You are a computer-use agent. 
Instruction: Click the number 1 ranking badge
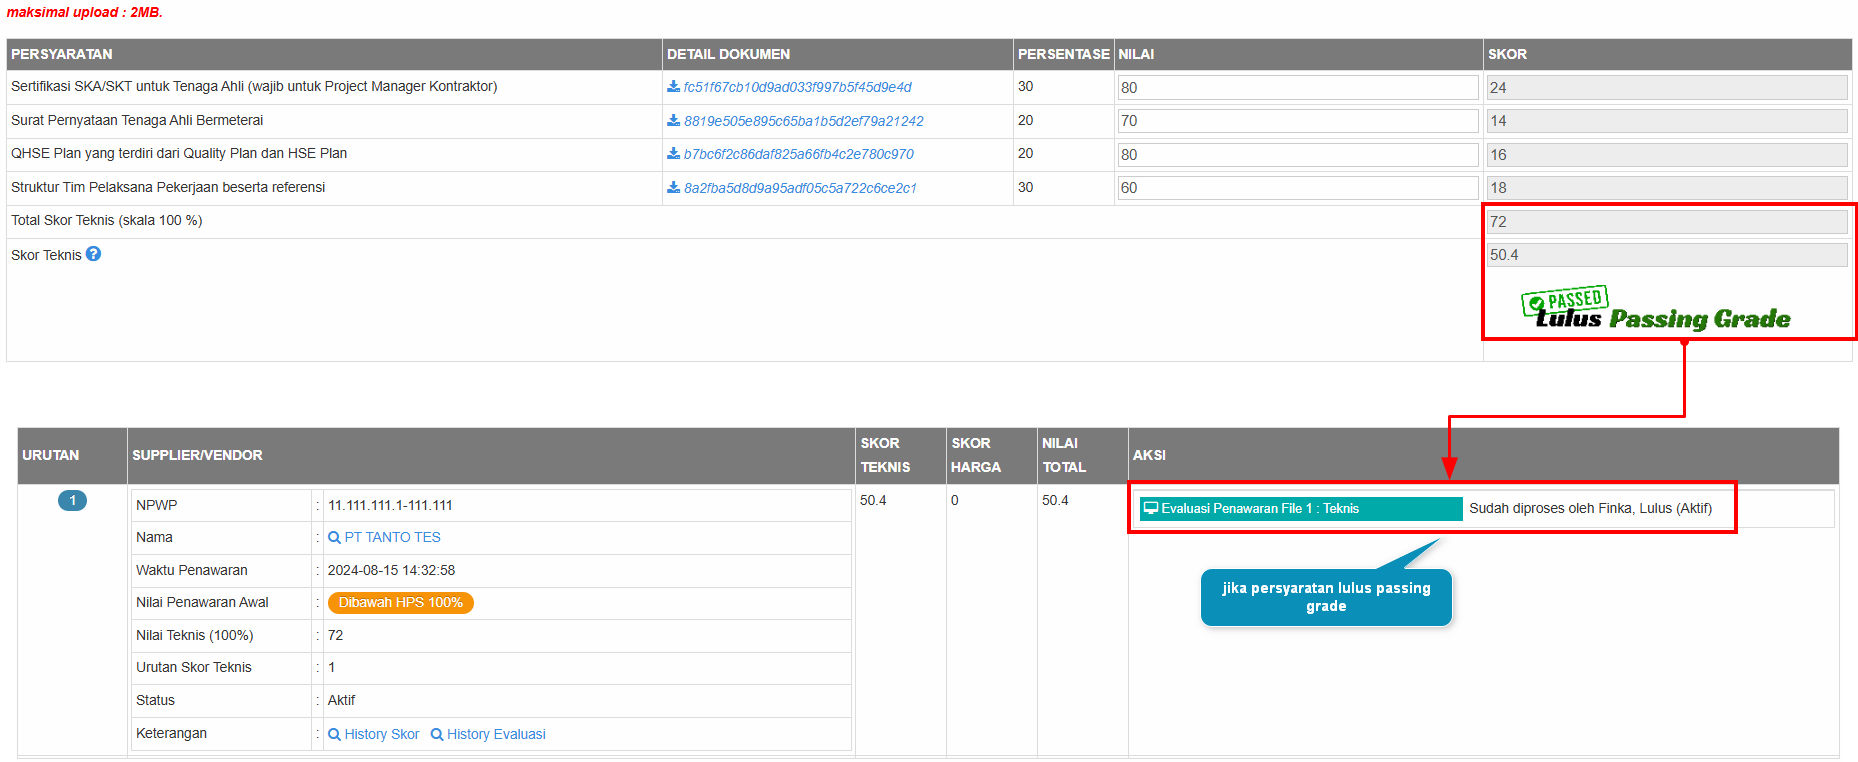pyautogui.click(x=72, y=501)
